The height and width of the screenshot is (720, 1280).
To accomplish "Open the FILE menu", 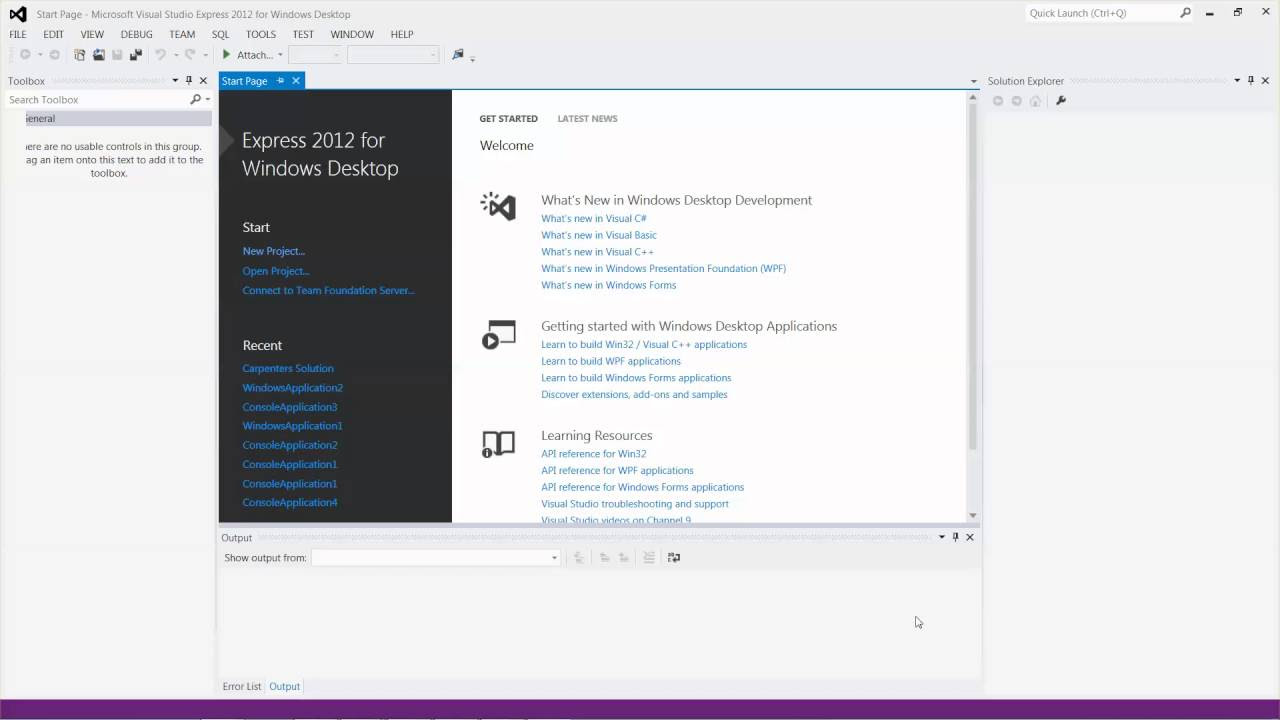I will [18, 34].
